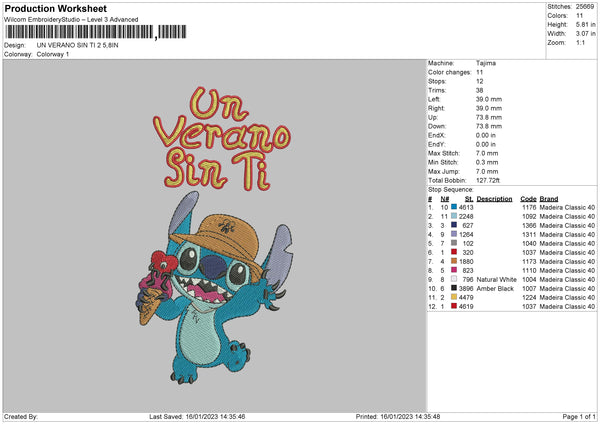Image resolution: width=600 pixels, height=424 pixels.
Task: Click the 'Created By:' footer label
Action: [x=21, y=416]
